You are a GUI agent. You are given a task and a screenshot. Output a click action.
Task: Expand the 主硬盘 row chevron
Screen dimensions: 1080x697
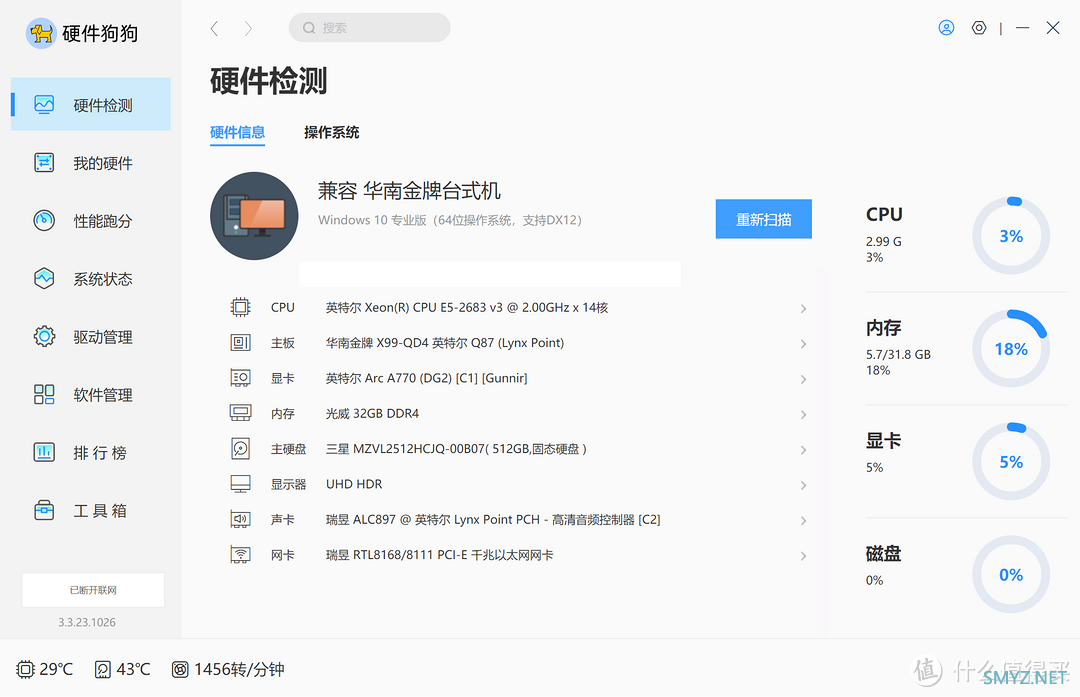[803, 449]
